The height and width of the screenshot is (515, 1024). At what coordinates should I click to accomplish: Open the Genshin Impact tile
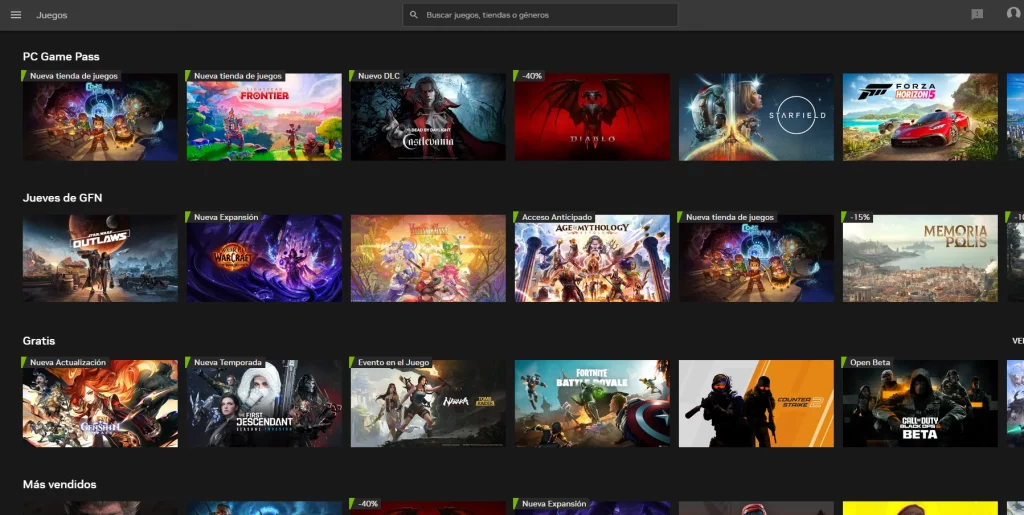(x=100, y=403)
